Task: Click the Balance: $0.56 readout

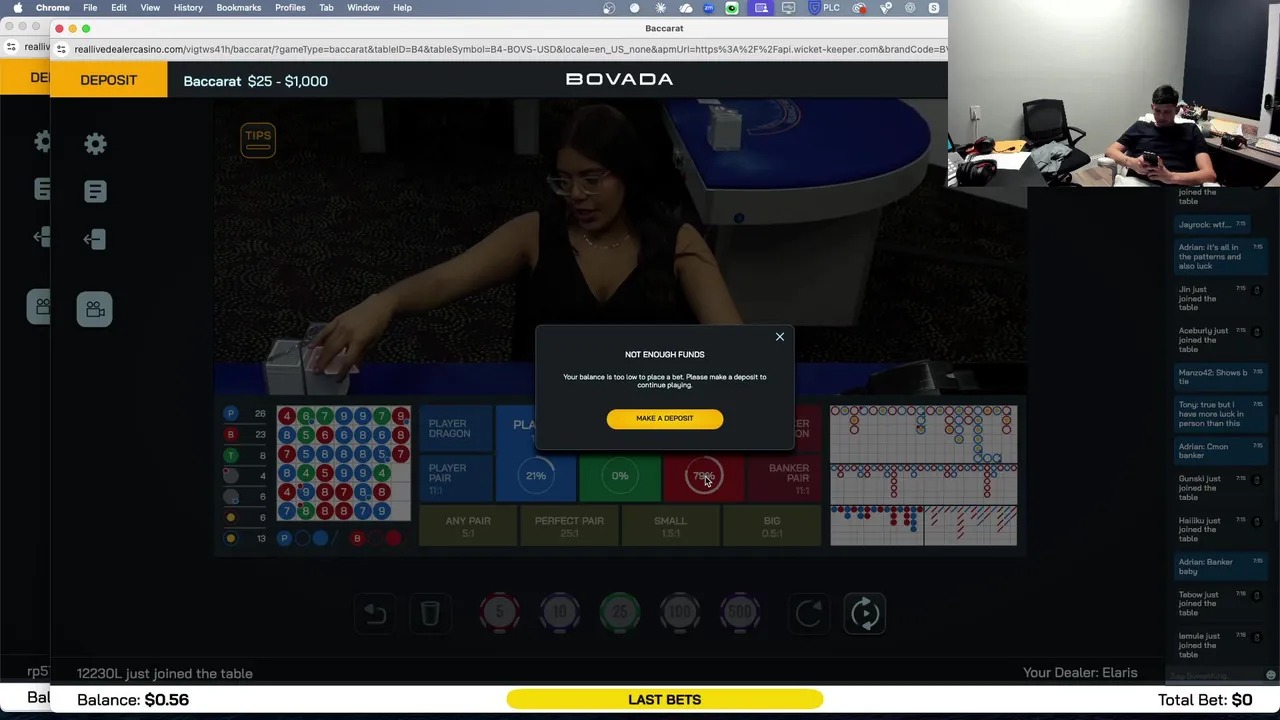Action: click(133, 700)
